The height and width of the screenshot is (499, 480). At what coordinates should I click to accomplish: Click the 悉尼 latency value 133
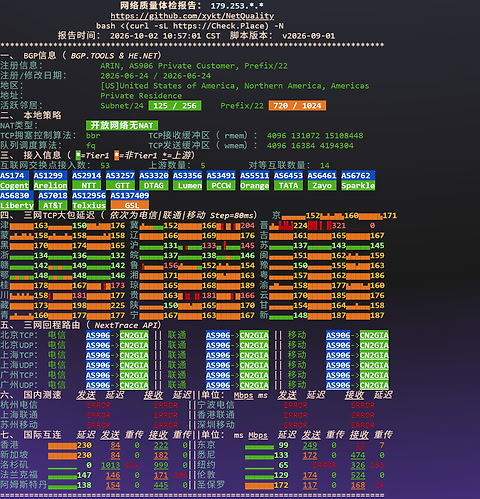pyautogui.click(x=281, y=455)
